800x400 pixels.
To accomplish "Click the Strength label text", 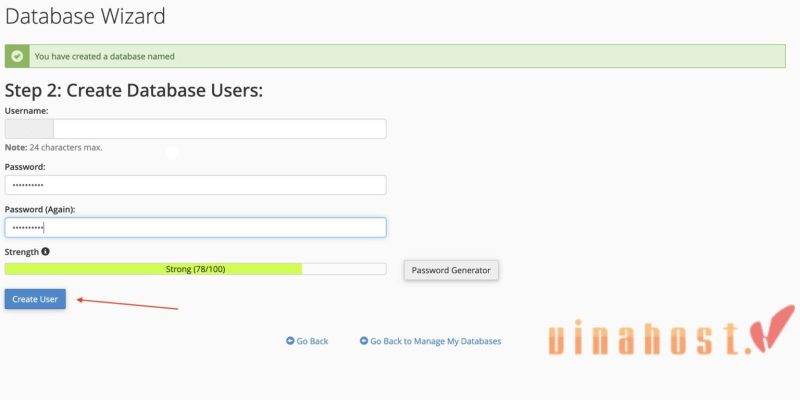I will 21,252.
